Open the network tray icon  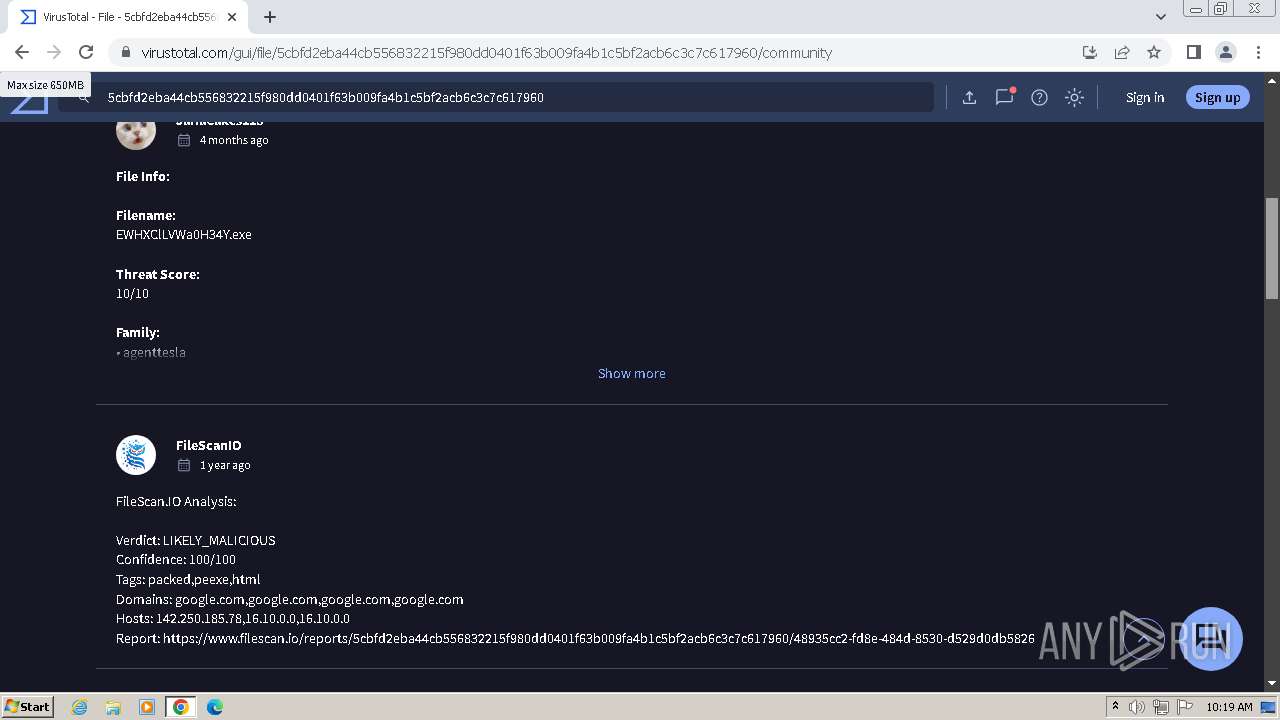point(1161,707)
